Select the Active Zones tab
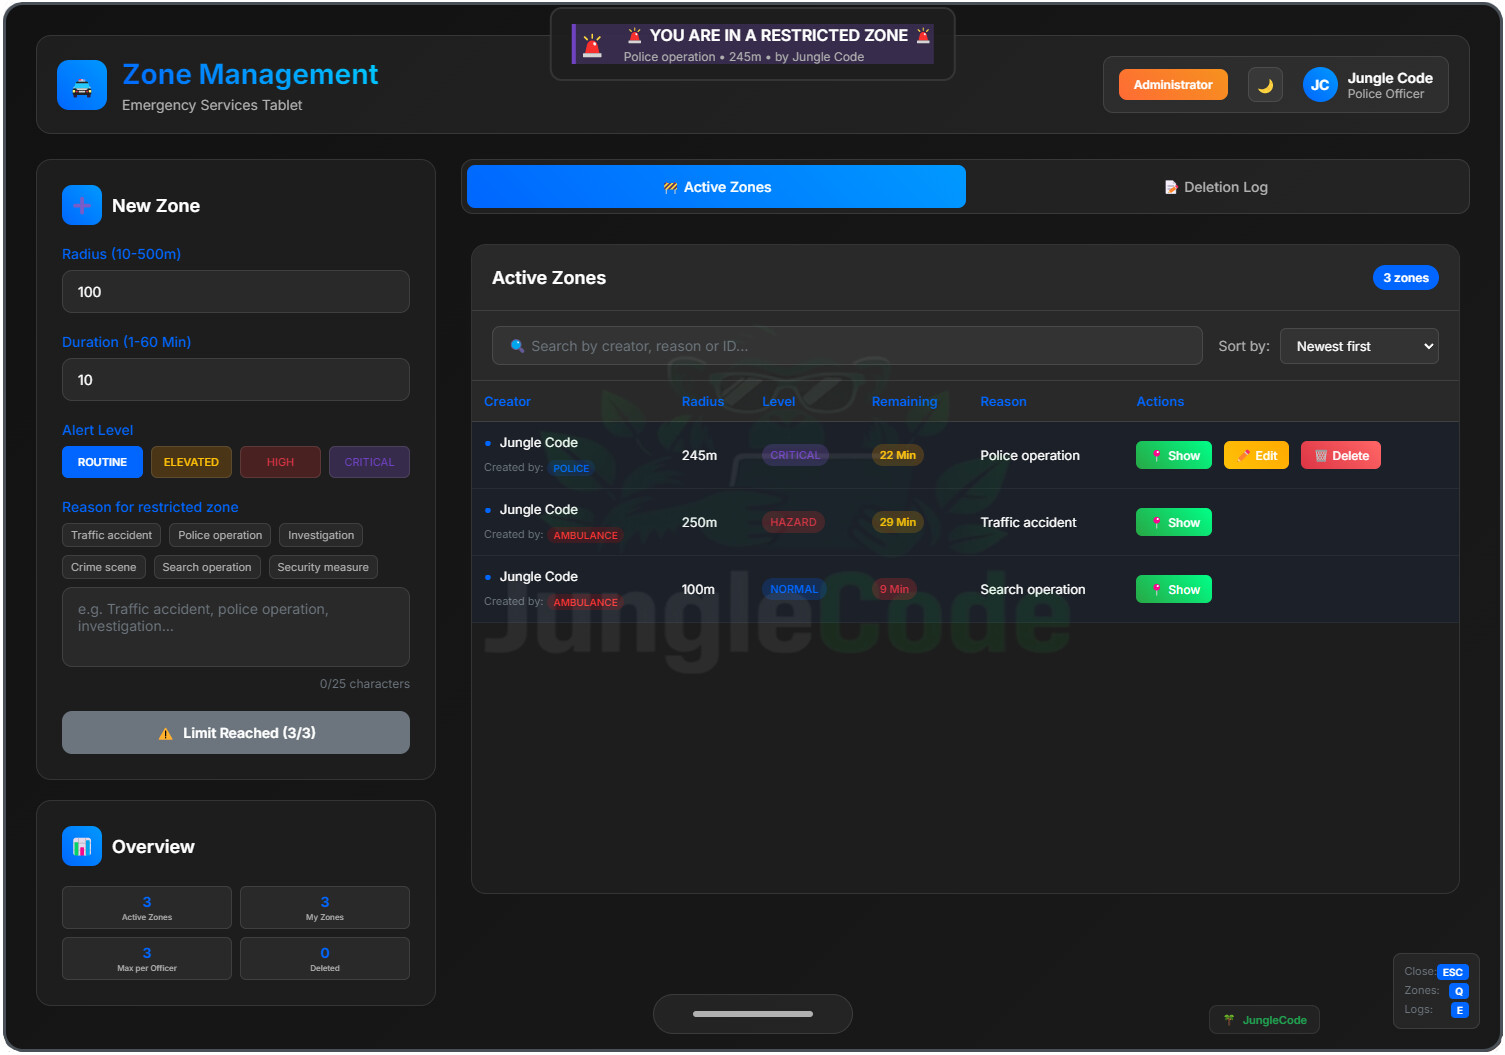This screenshot has height=1055, width=1505. tap(715, 186)
